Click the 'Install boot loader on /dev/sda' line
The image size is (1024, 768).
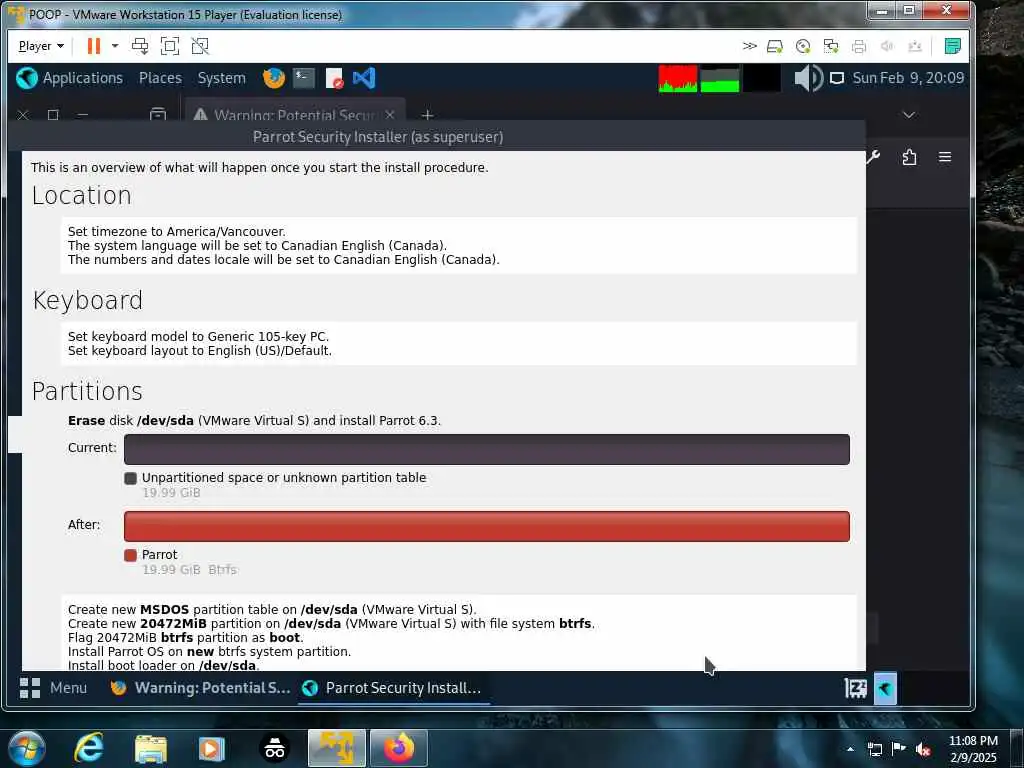tap(163, 665)
